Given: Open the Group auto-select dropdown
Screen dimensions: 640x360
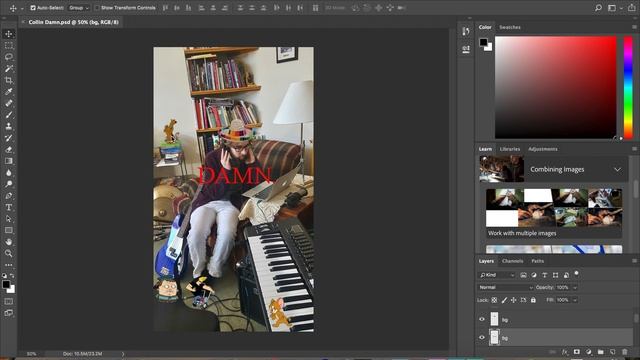Looking at the screenshot, I should pyautogui.click(x=79, y=8).
